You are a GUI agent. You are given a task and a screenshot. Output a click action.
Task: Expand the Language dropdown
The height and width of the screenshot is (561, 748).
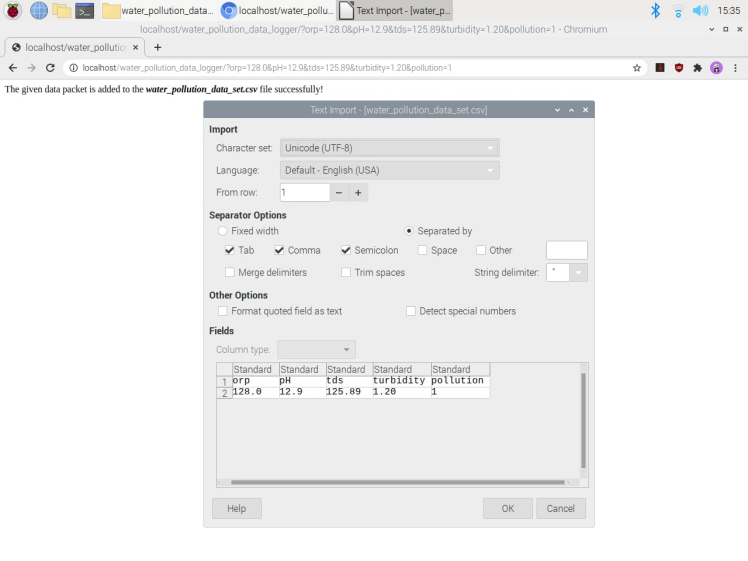tap(388, 170)
